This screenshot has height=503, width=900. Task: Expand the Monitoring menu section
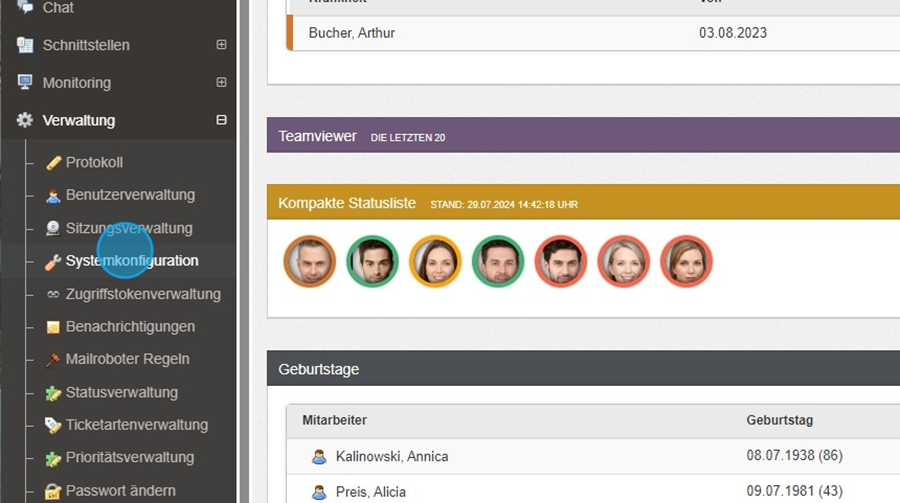[x=221, y=83]
